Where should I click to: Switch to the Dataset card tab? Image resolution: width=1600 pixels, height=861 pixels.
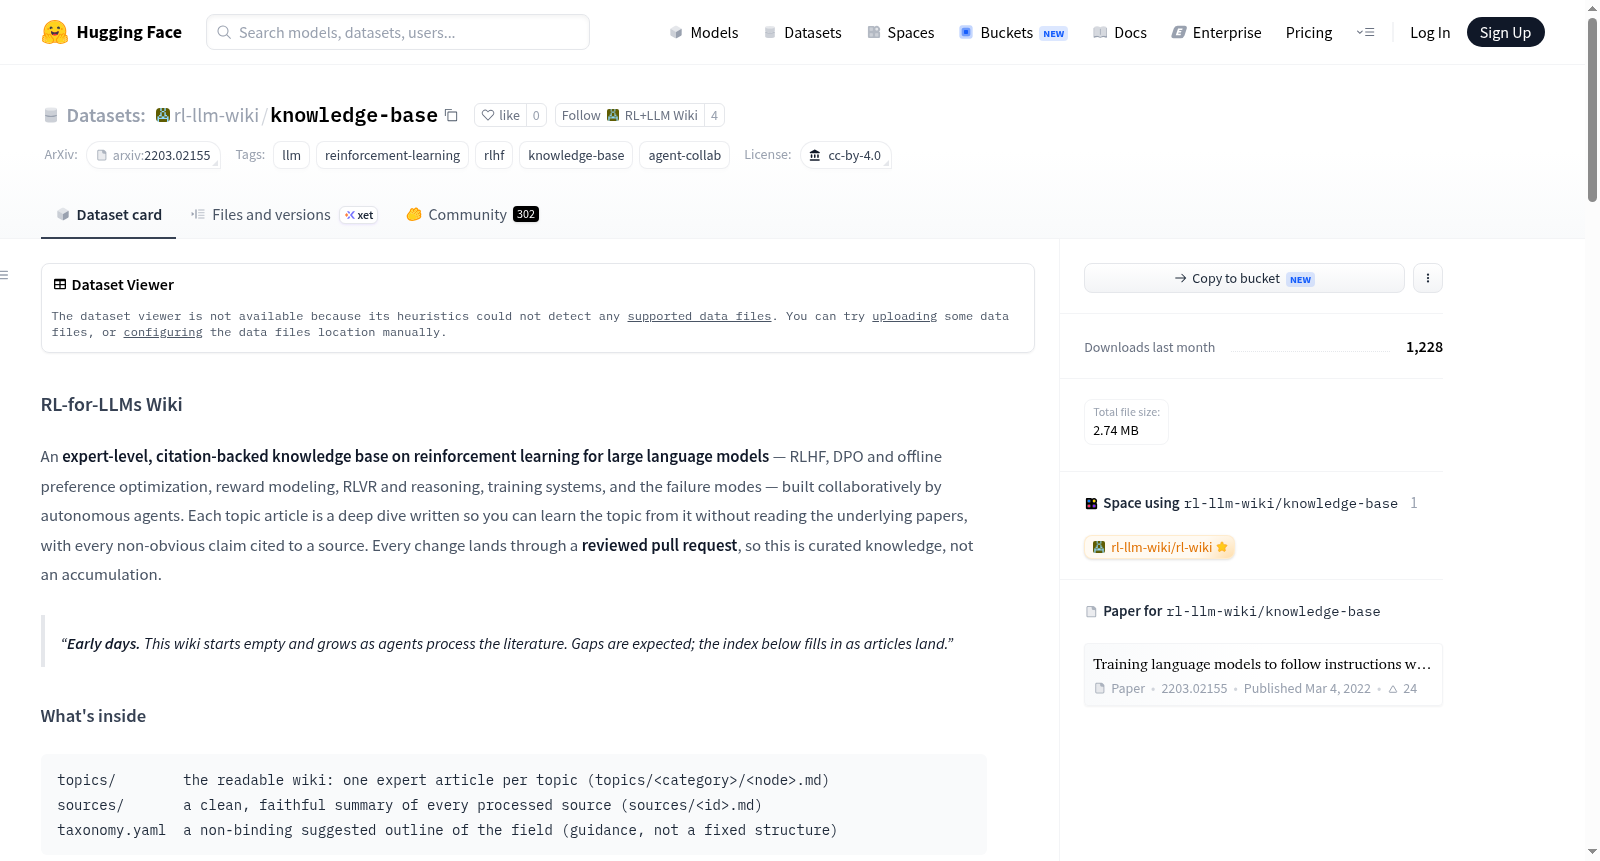pyautogui.click(x=108, y=214)
